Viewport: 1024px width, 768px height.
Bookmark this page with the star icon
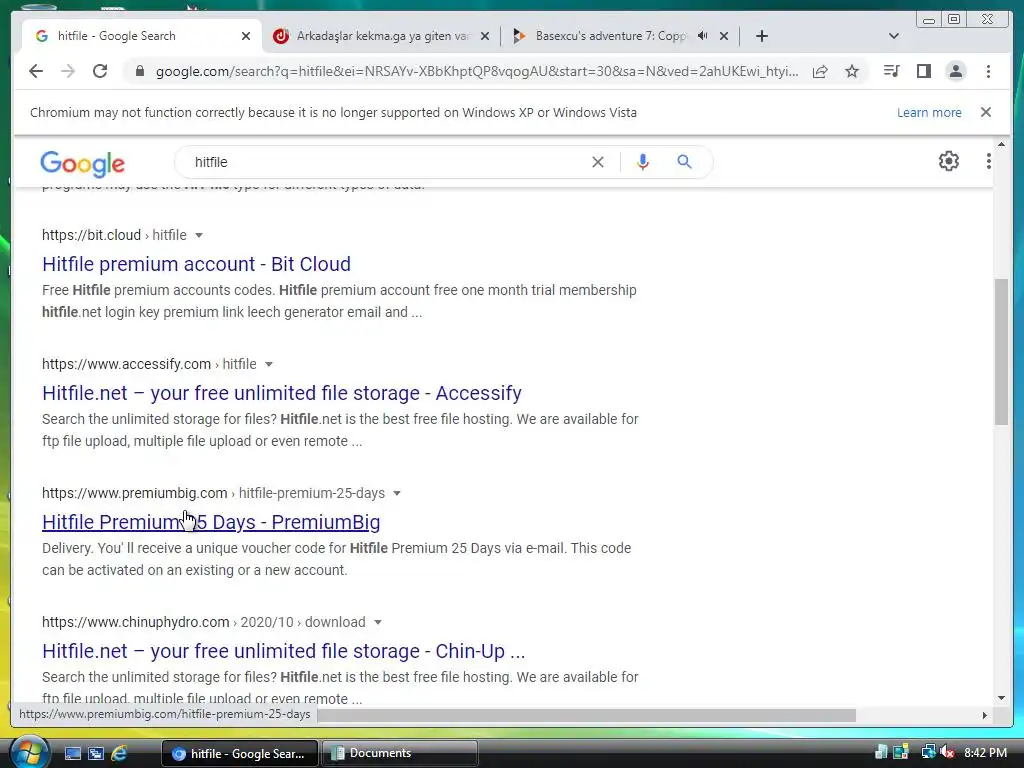pyautogui.click(x=852, y=71)
